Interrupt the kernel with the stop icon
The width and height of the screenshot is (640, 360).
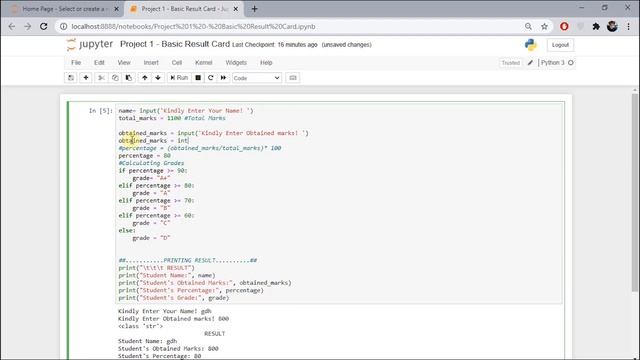pos(198,78)
